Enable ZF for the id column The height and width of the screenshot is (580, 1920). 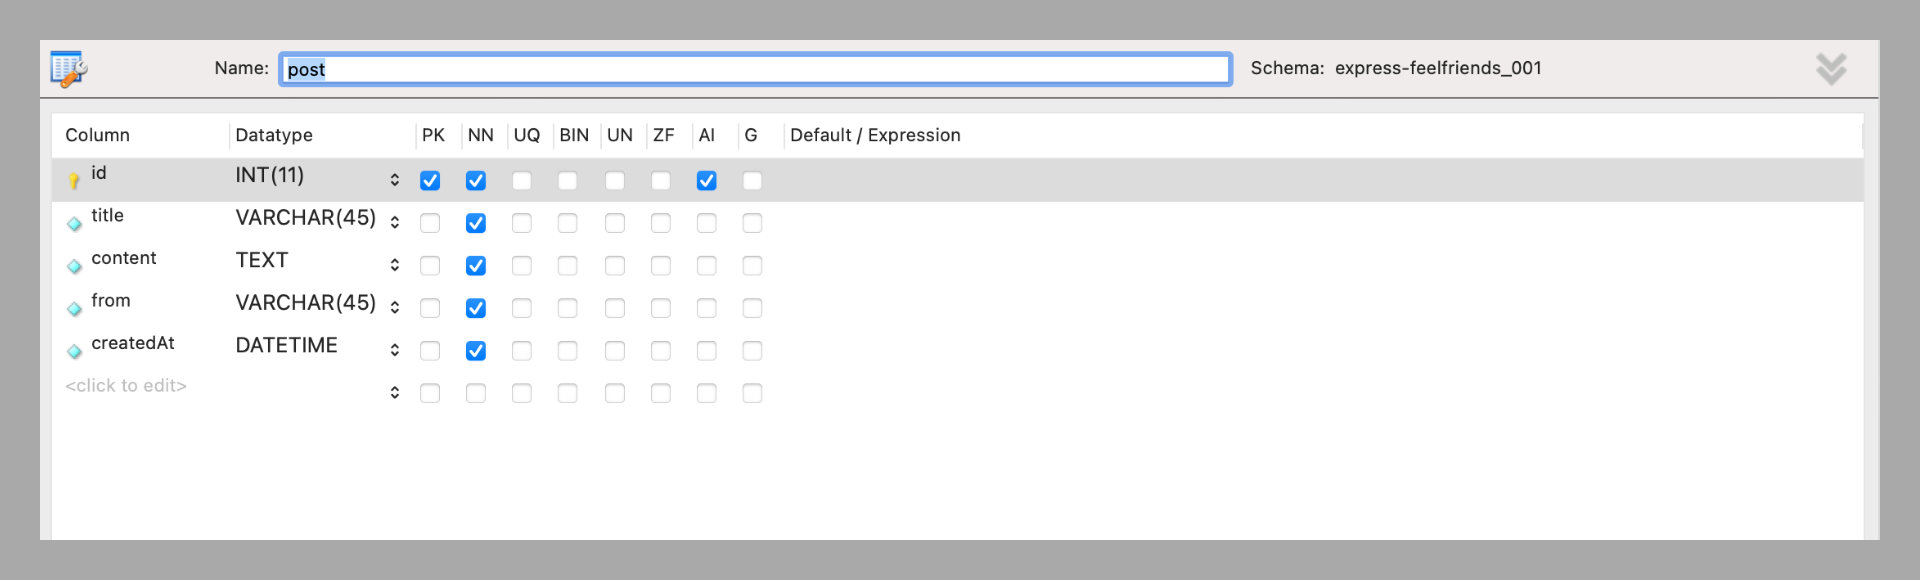661,181
